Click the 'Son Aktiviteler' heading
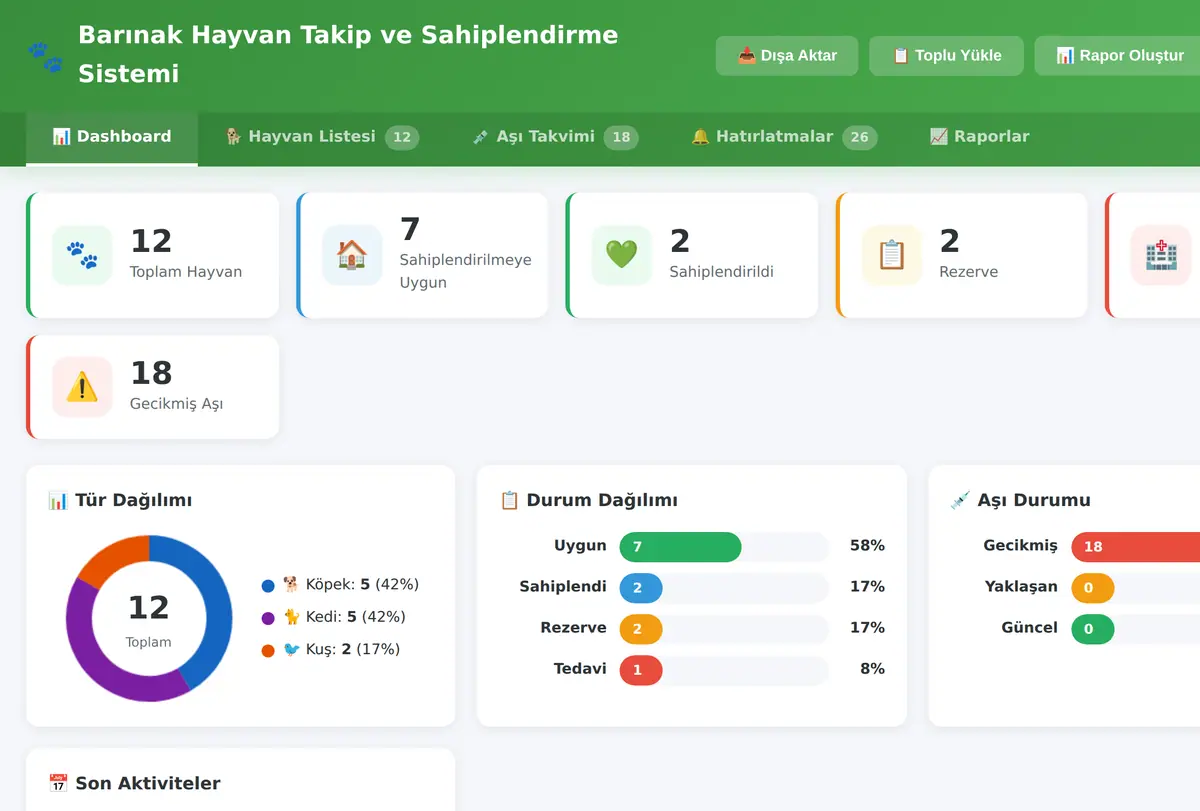Viewport: 1200px width, 811px height. (x=148, y=783)
